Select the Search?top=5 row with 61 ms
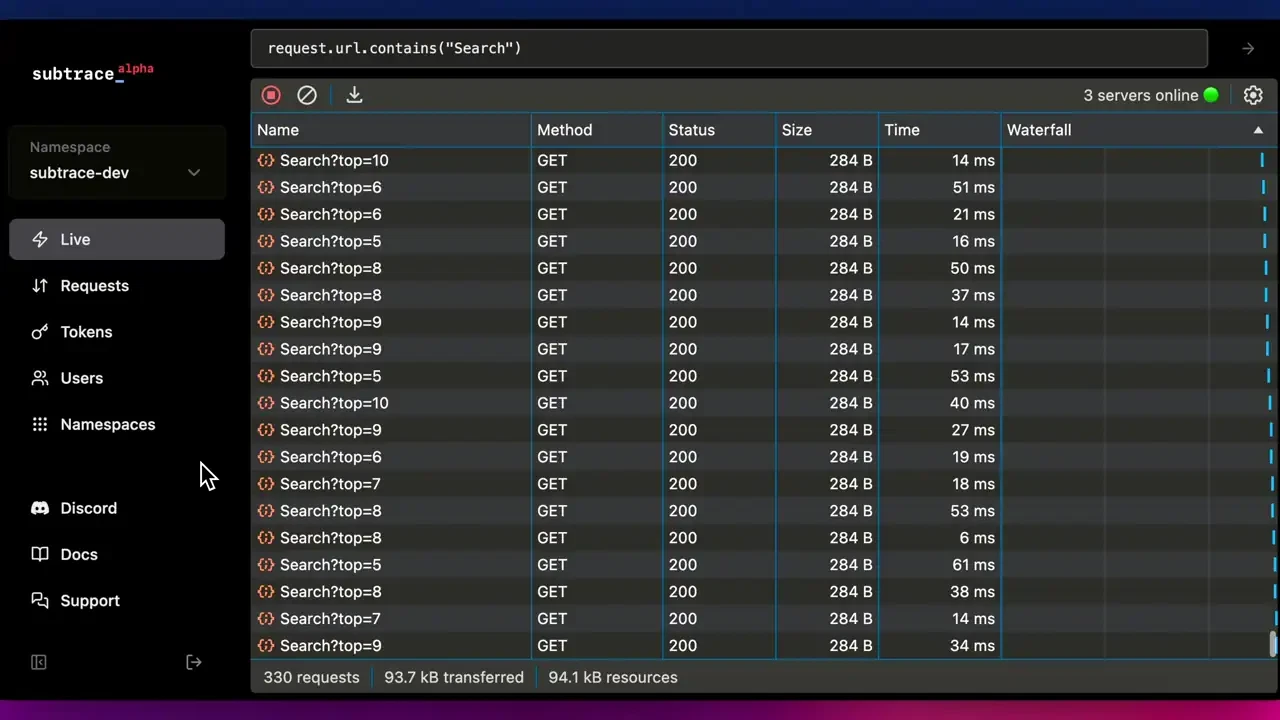1280x720 pixels. [764, 565]
